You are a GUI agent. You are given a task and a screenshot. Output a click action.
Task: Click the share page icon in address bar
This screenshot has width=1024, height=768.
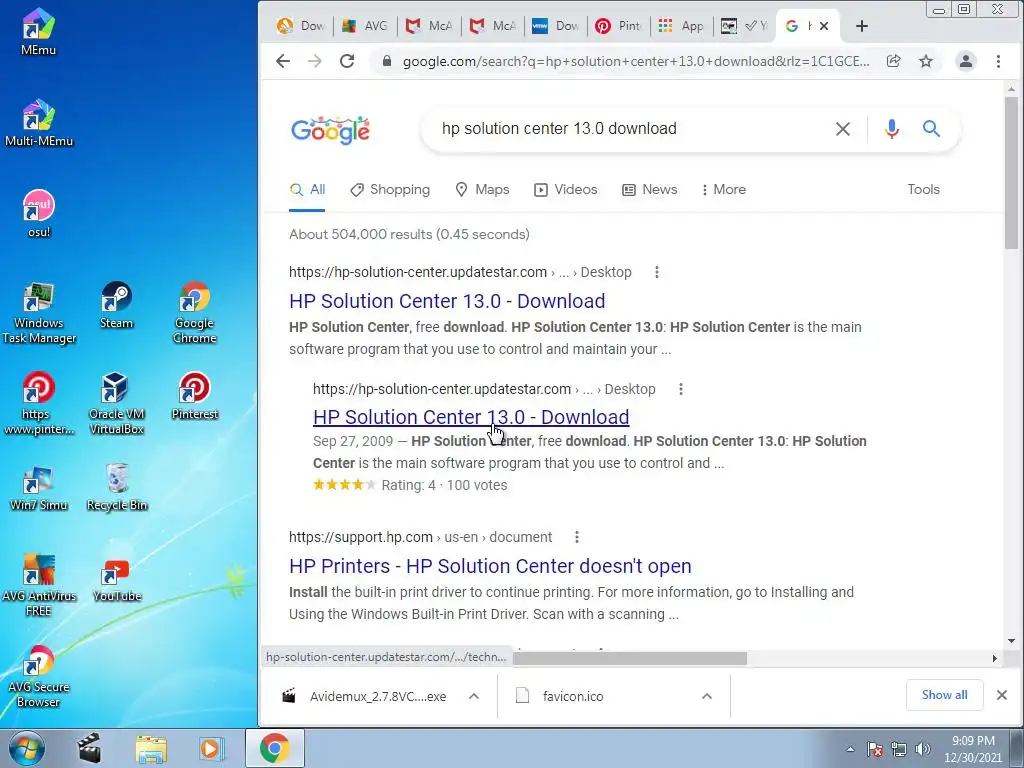(x=893, y=61)
